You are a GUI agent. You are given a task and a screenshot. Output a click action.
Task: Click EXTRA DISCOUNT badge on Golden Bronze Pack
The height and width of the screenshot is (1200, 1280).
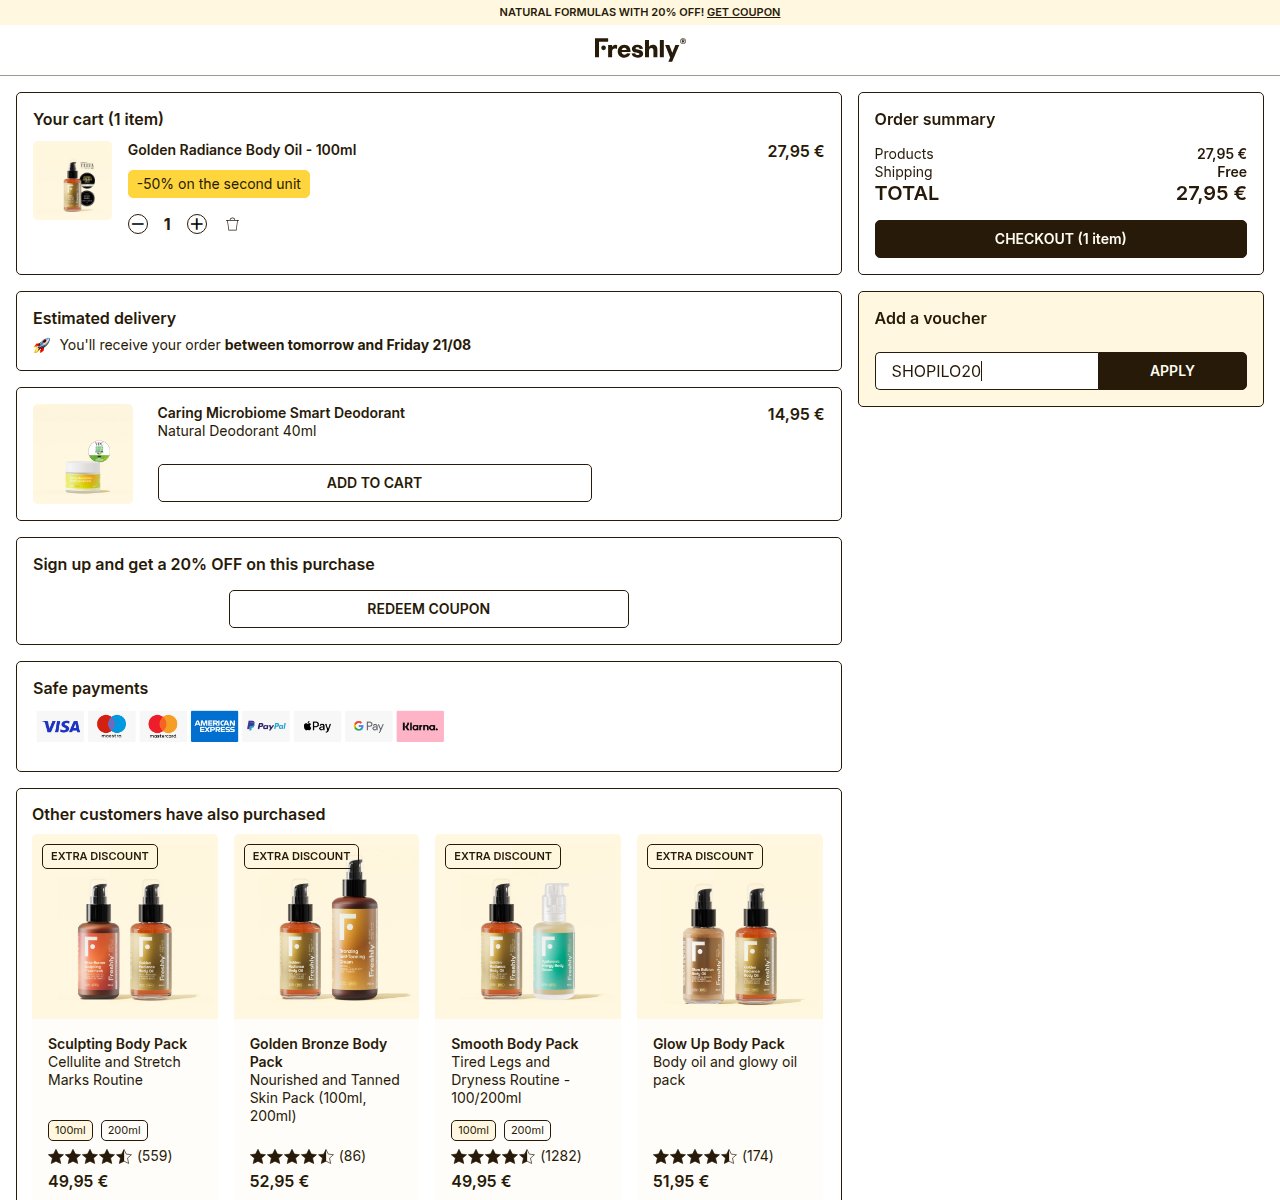[301, 856]
